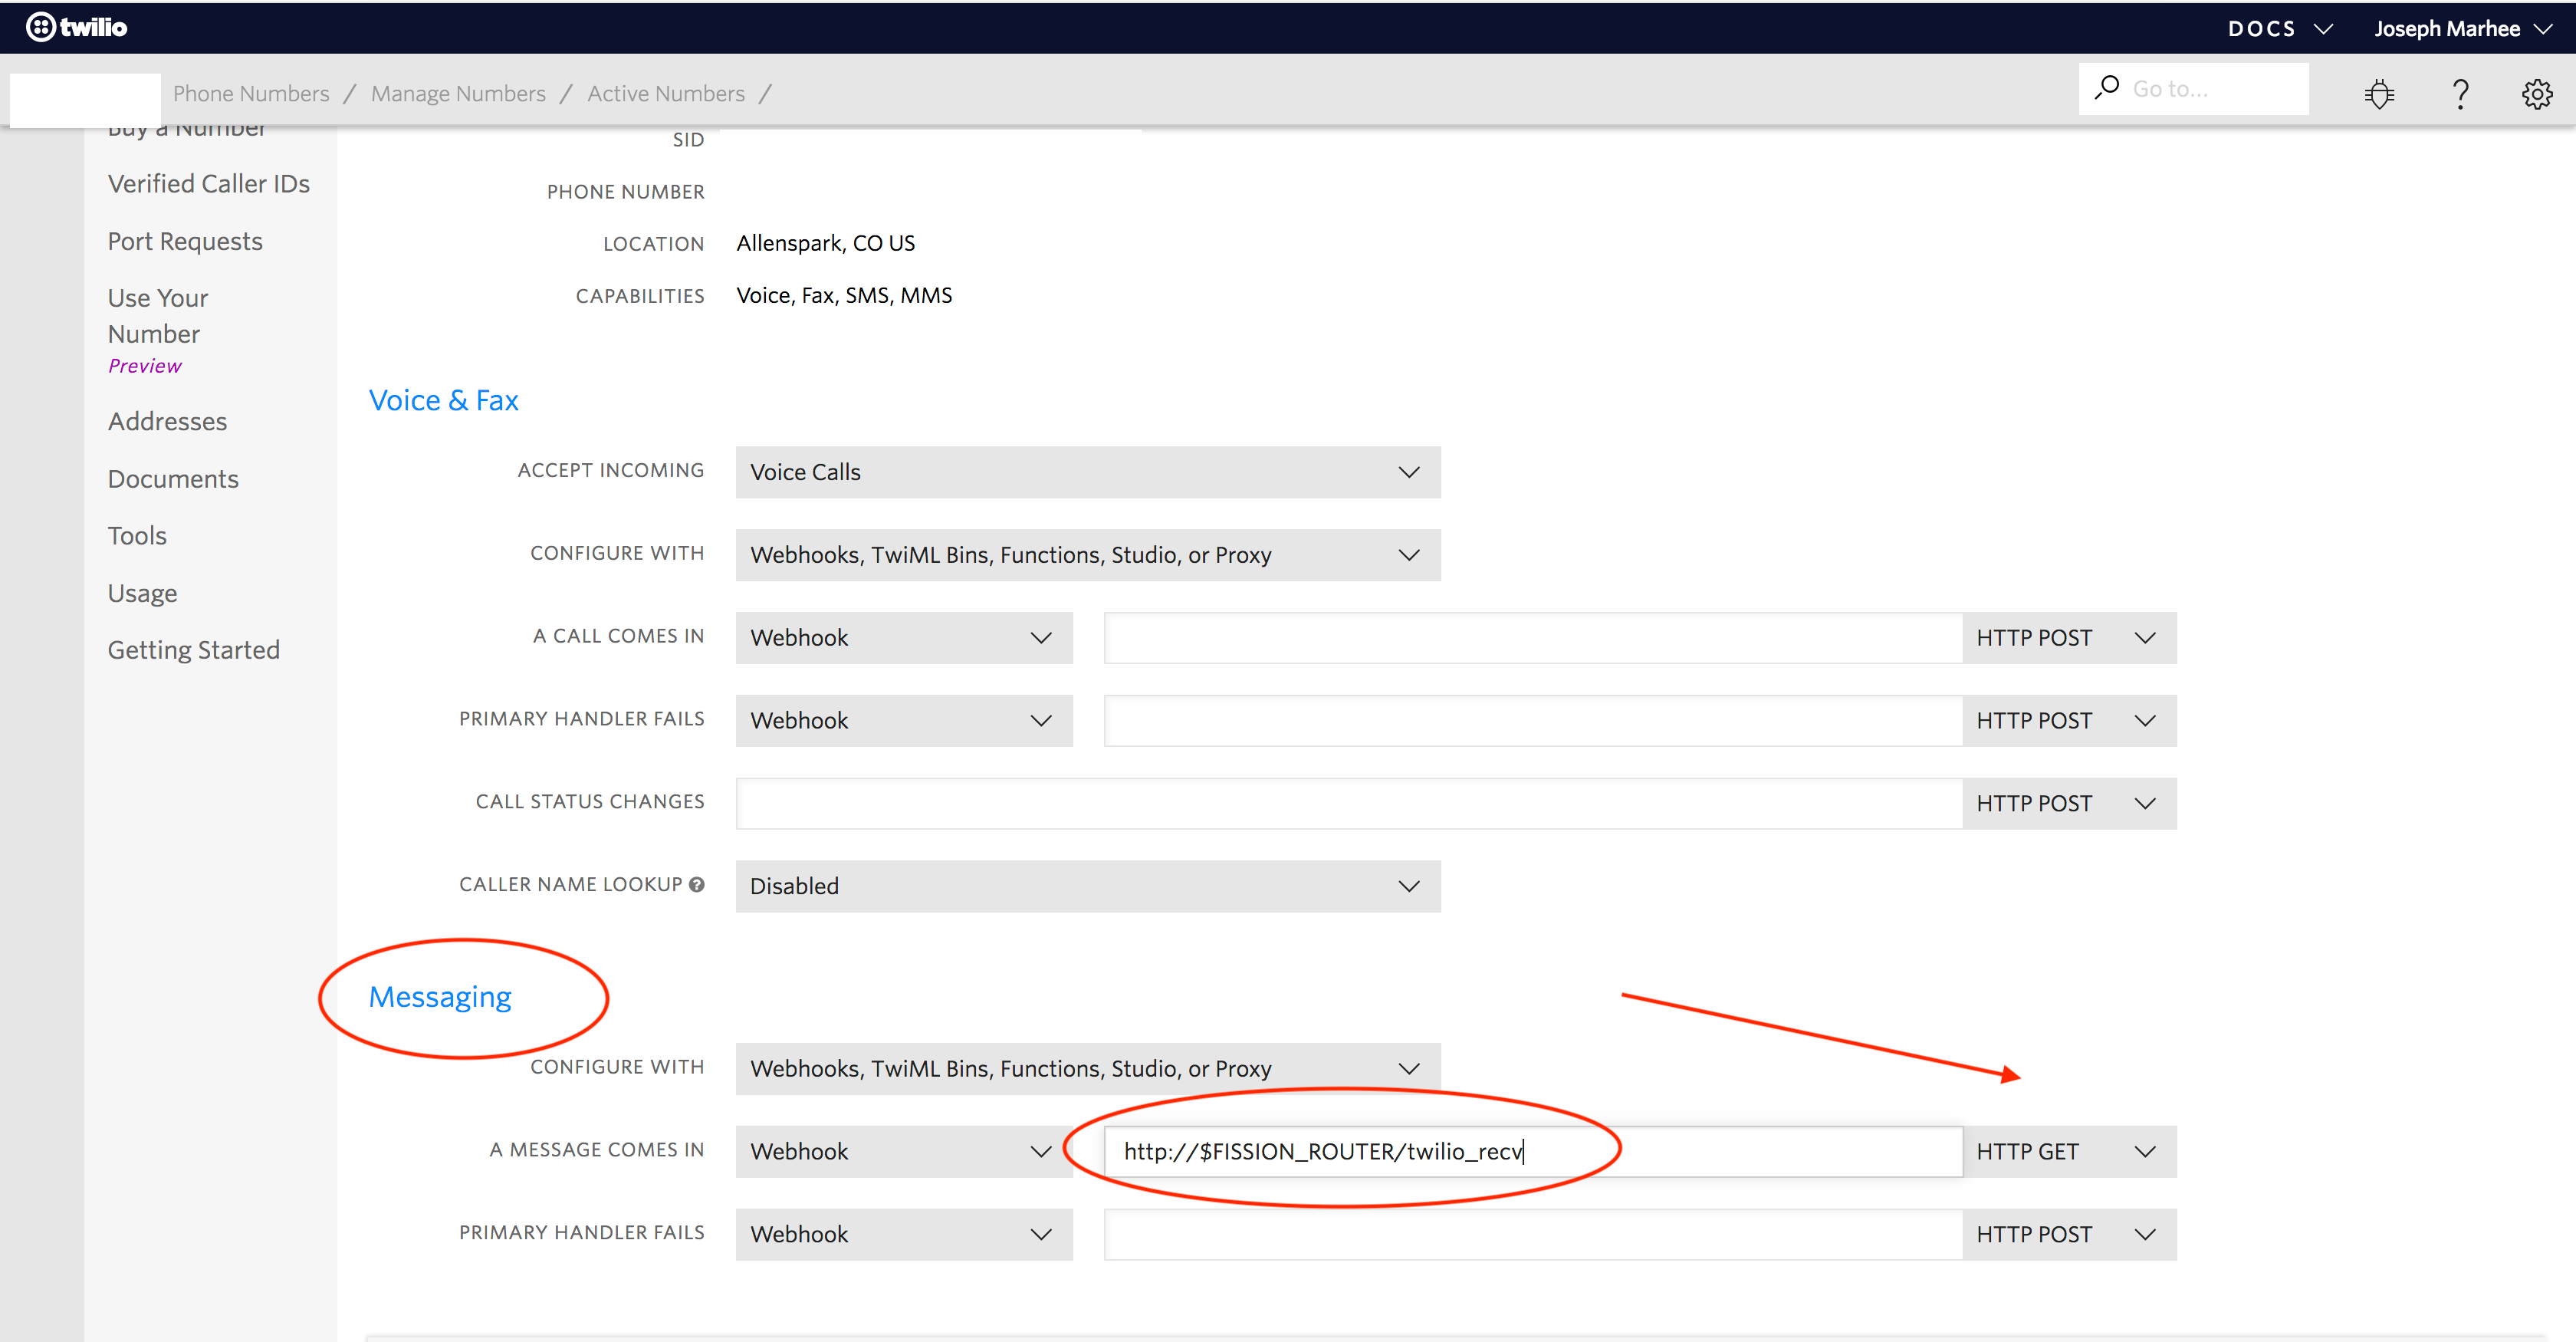Select the Voice, Fax, SMS, MMS capabilities text
2576x1342 pixels.
point(844,295)
